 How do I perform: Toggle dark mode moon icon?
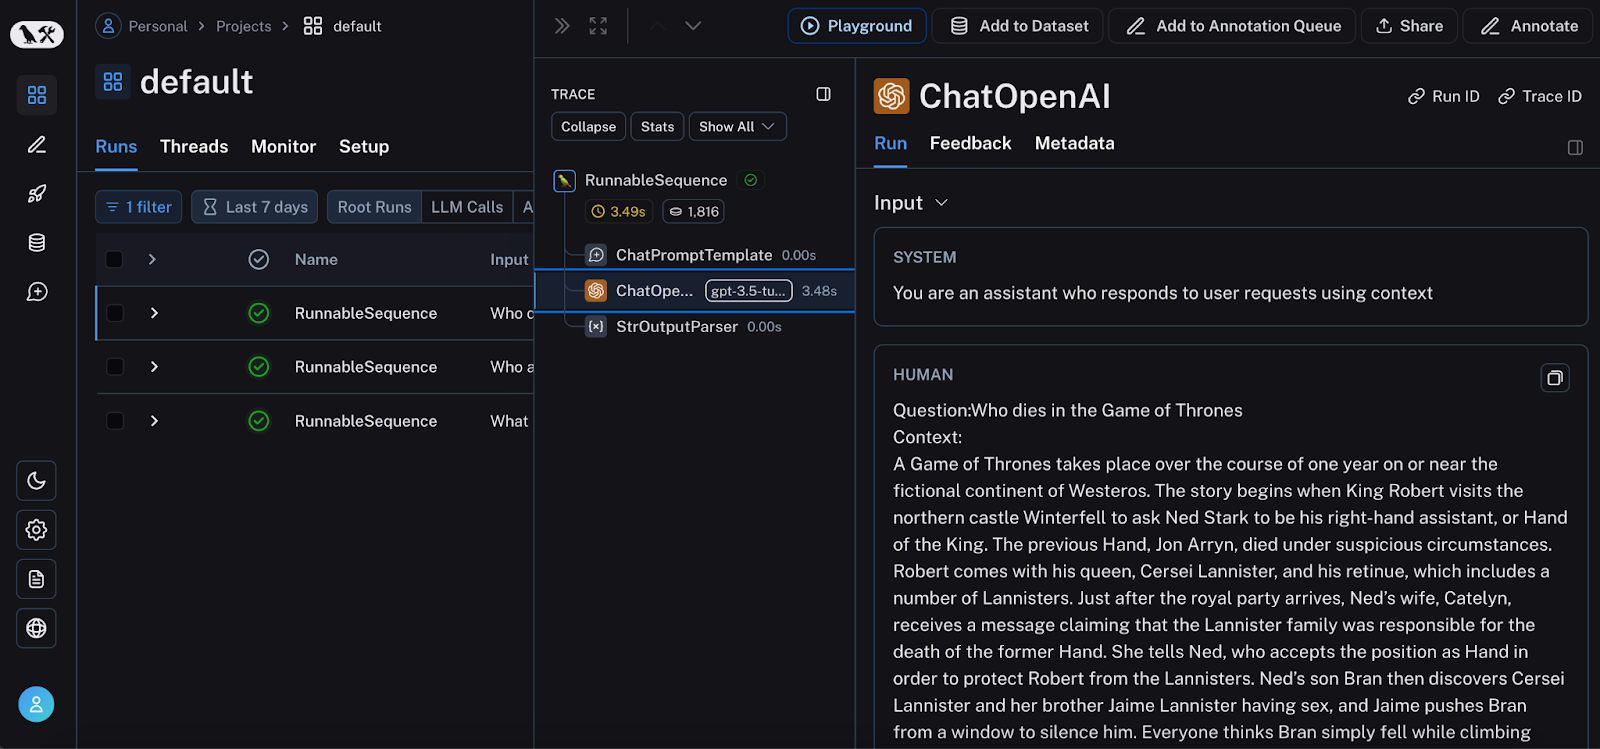37,481
